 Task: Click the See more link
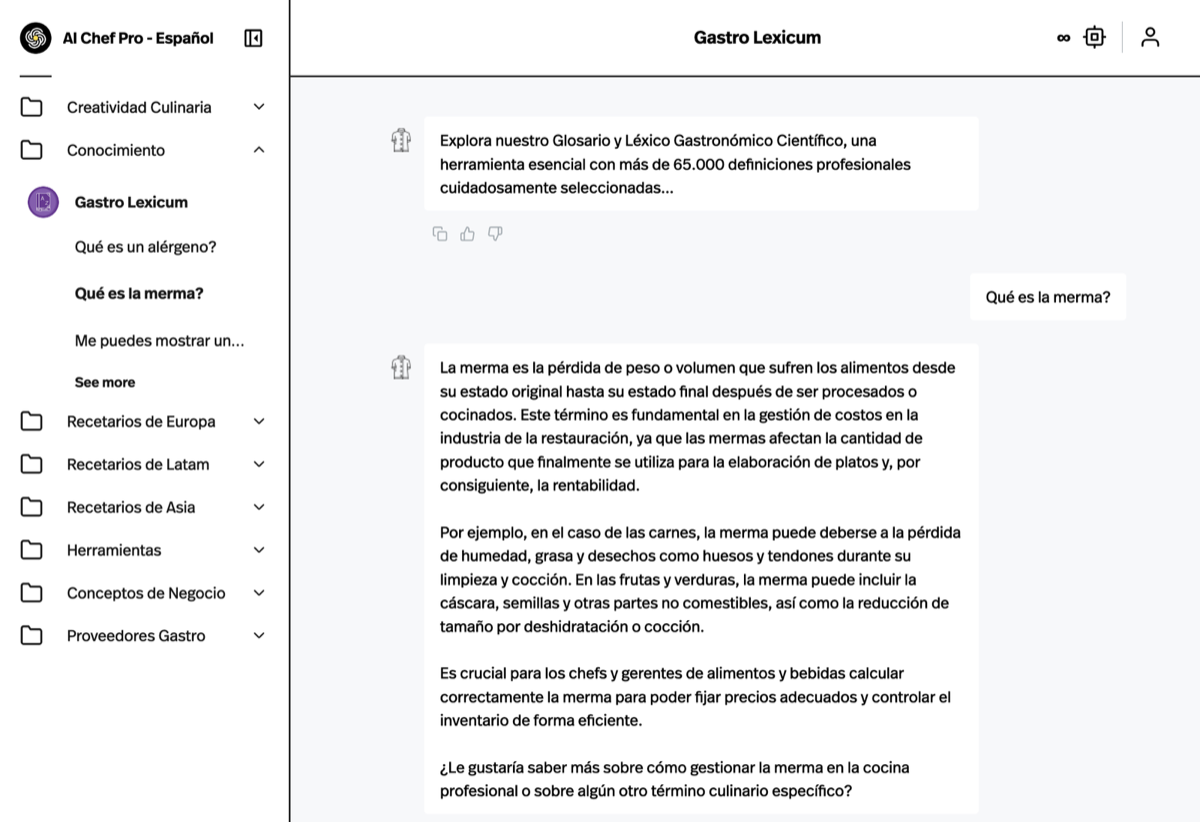pyautogui.click(x=105, y=382)
